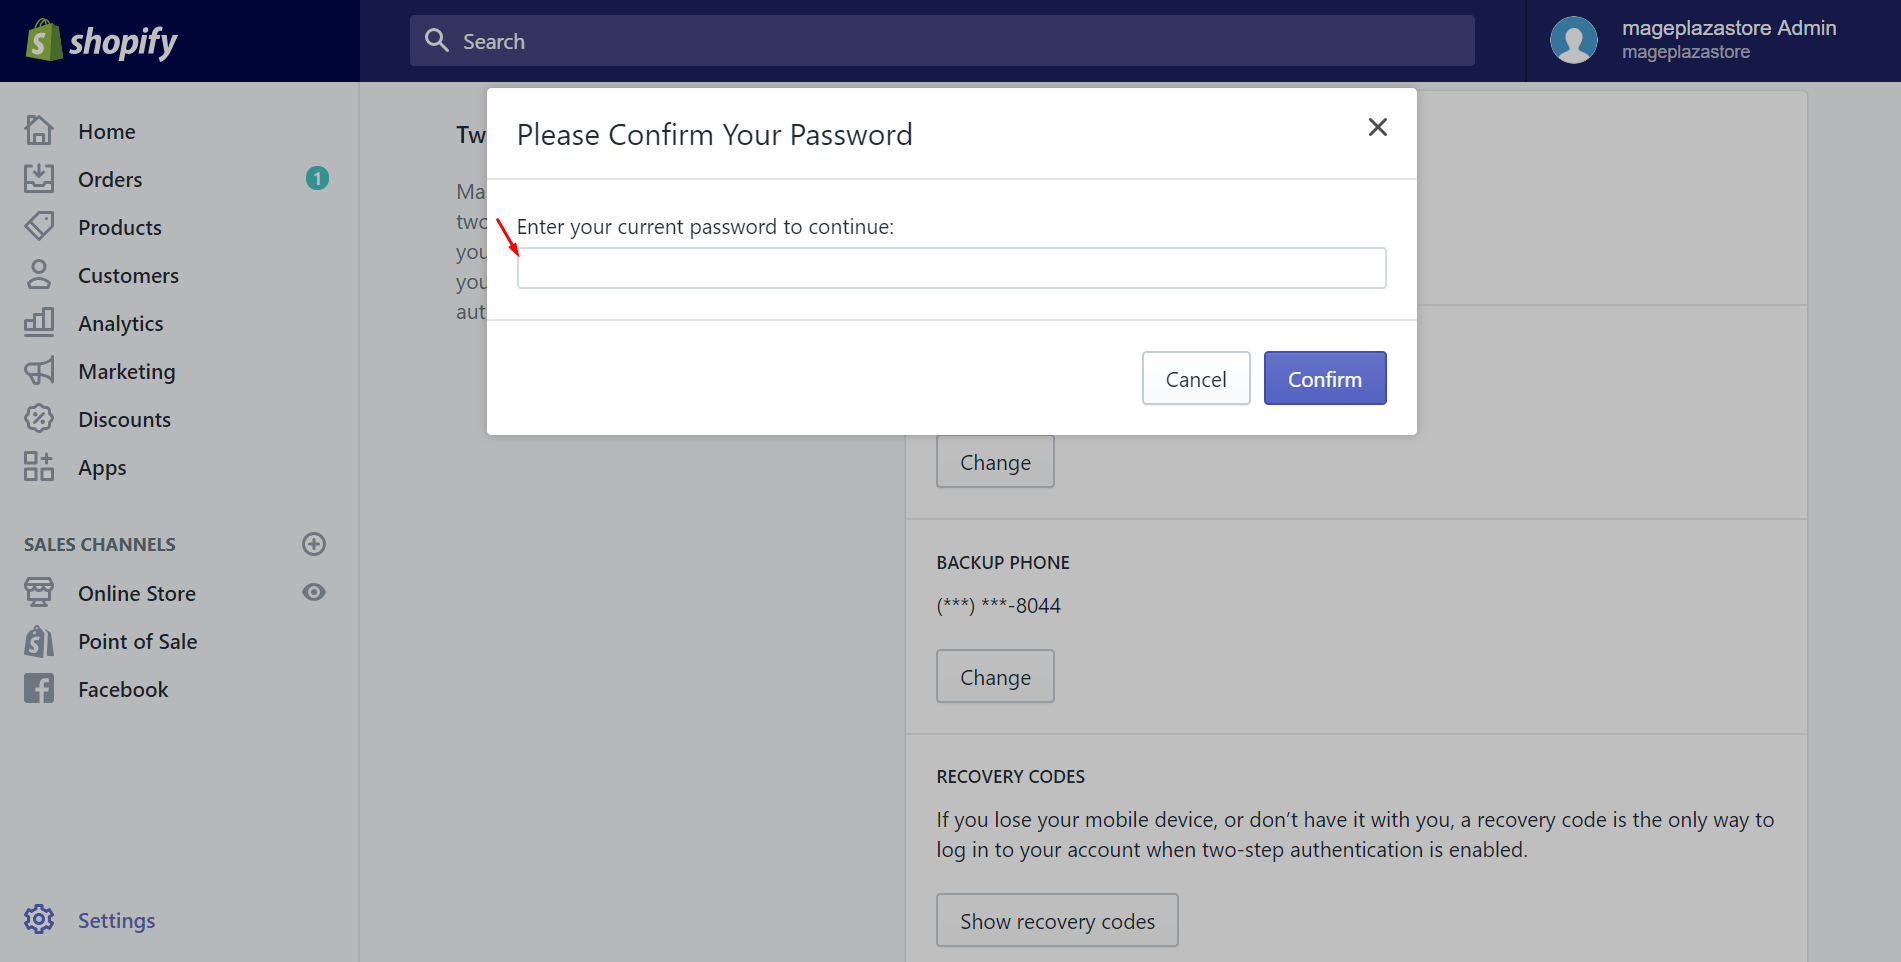
Task: Confirm the password entry
Action: [x=1324, y=378]
